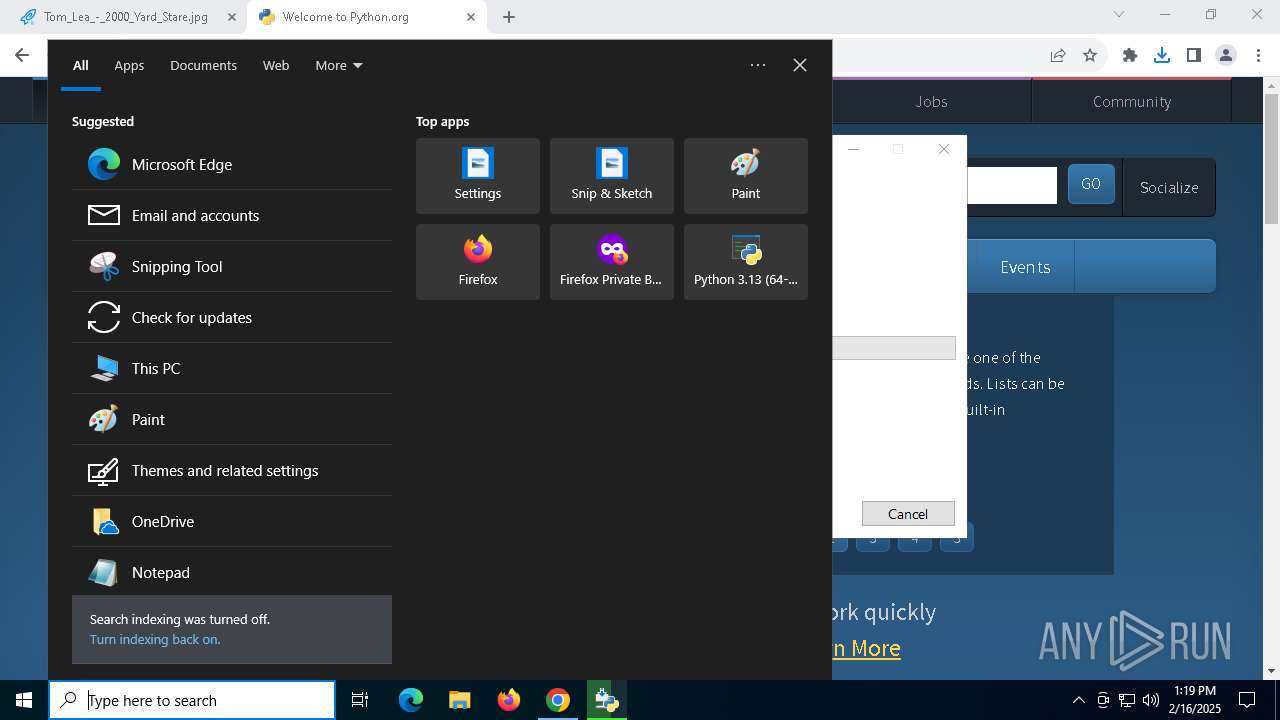This screenshot has height=720, width=1280.
Task: Click the taskbar clock and date
Action: click(1195, 700)
